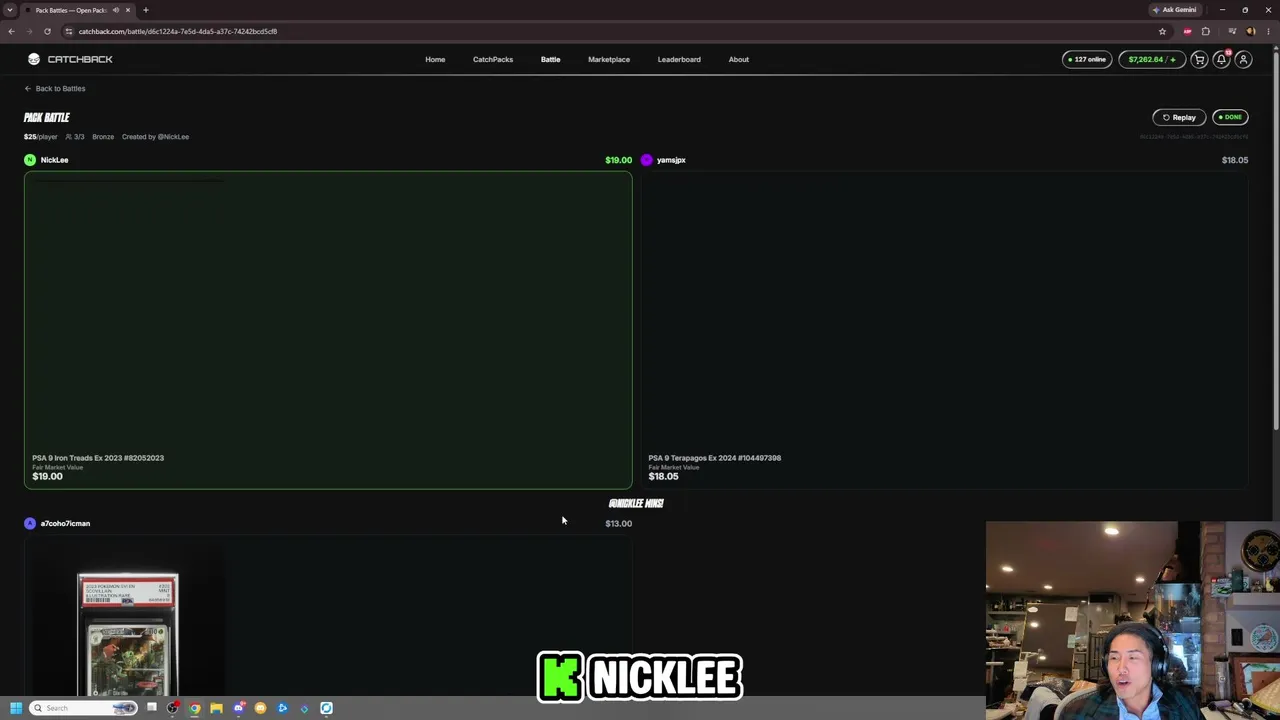The height and width of the screenshot is (720, 1280).
Task: Click the a7coho7icman player name
Action: pyautogui.click(x=65, y=523)
